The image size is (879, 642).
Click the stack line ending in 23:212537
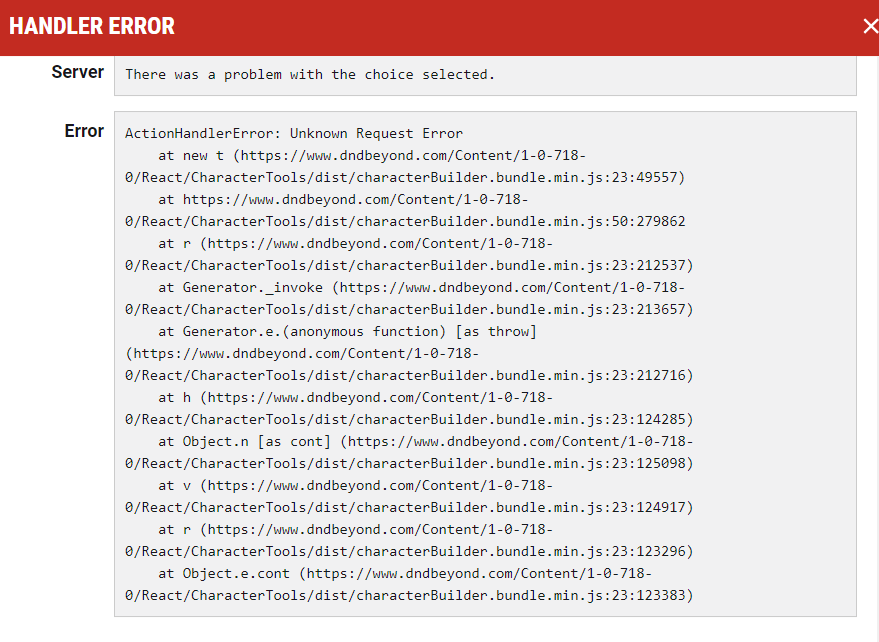click(409, 265)
